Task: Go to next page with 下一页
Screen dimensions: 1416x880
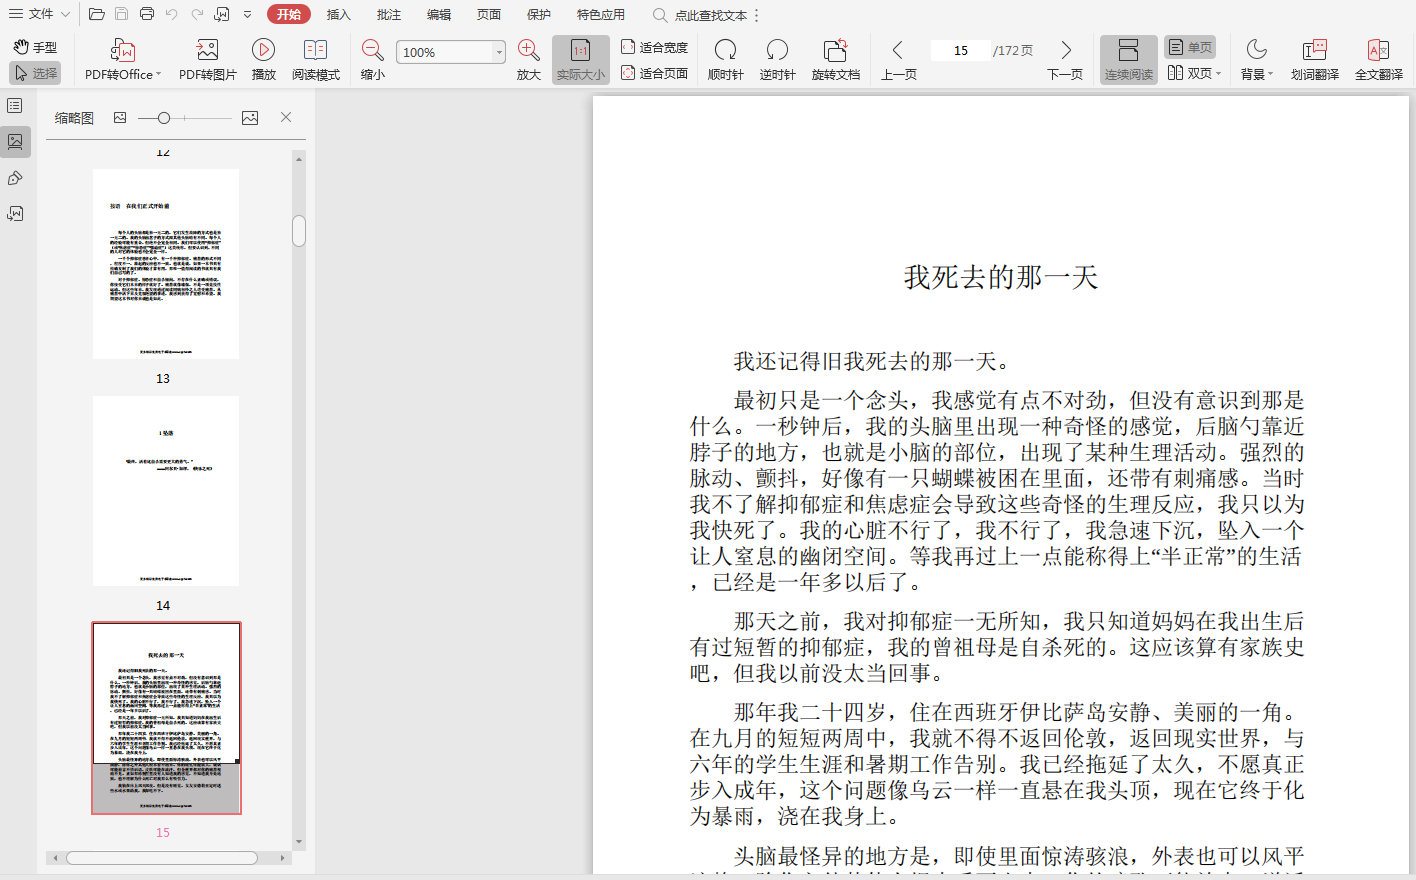Action: (1065, 60)
